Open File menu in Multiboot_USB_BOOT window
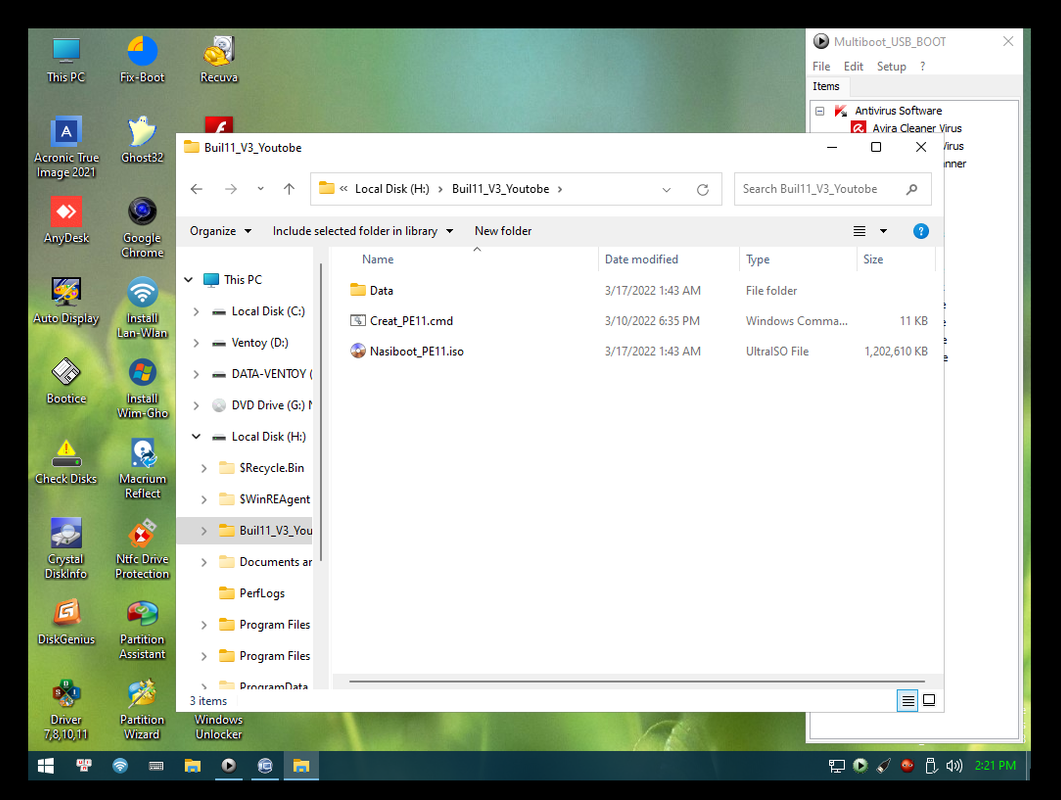The width and height of the screenshot is (1061, 800). click(821, 66)
